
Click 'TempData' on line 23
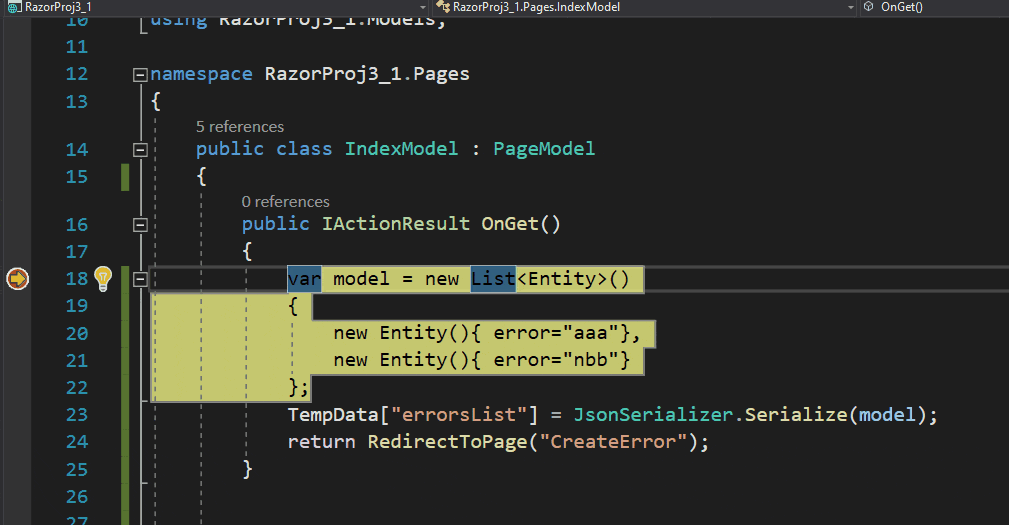pos(333,415)
